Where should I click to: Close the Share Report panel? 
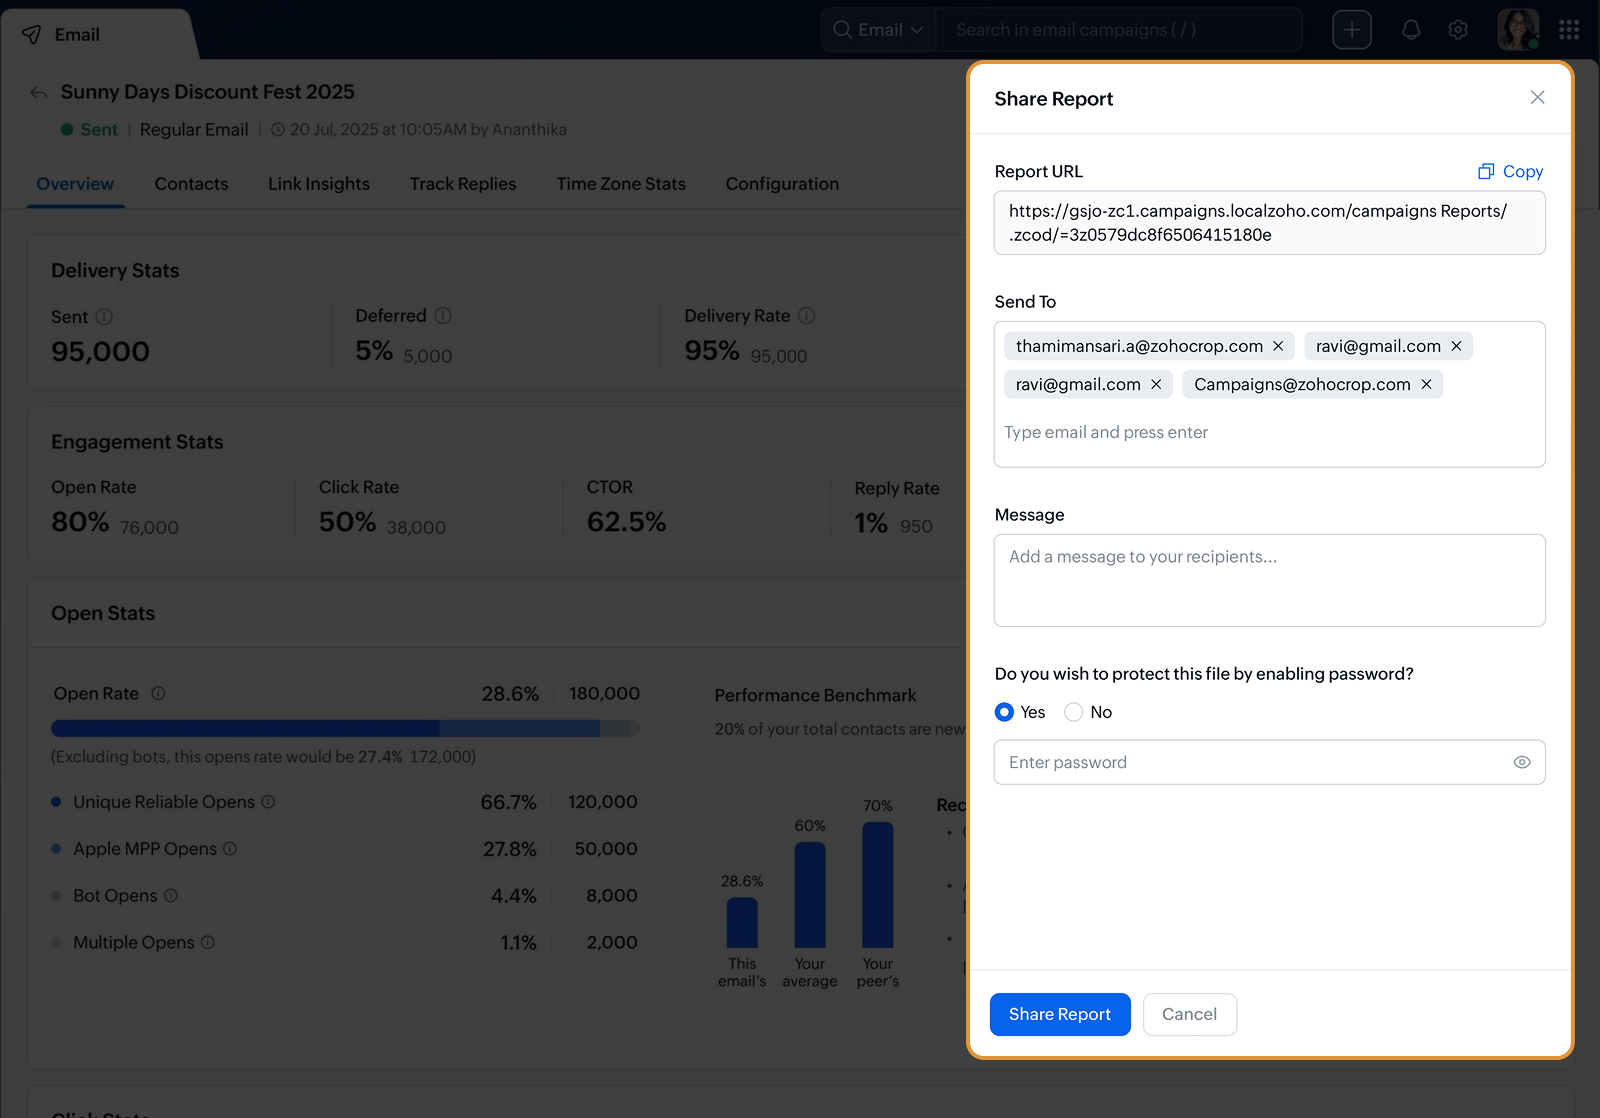pyautogui.click(x=1537, y=97)
